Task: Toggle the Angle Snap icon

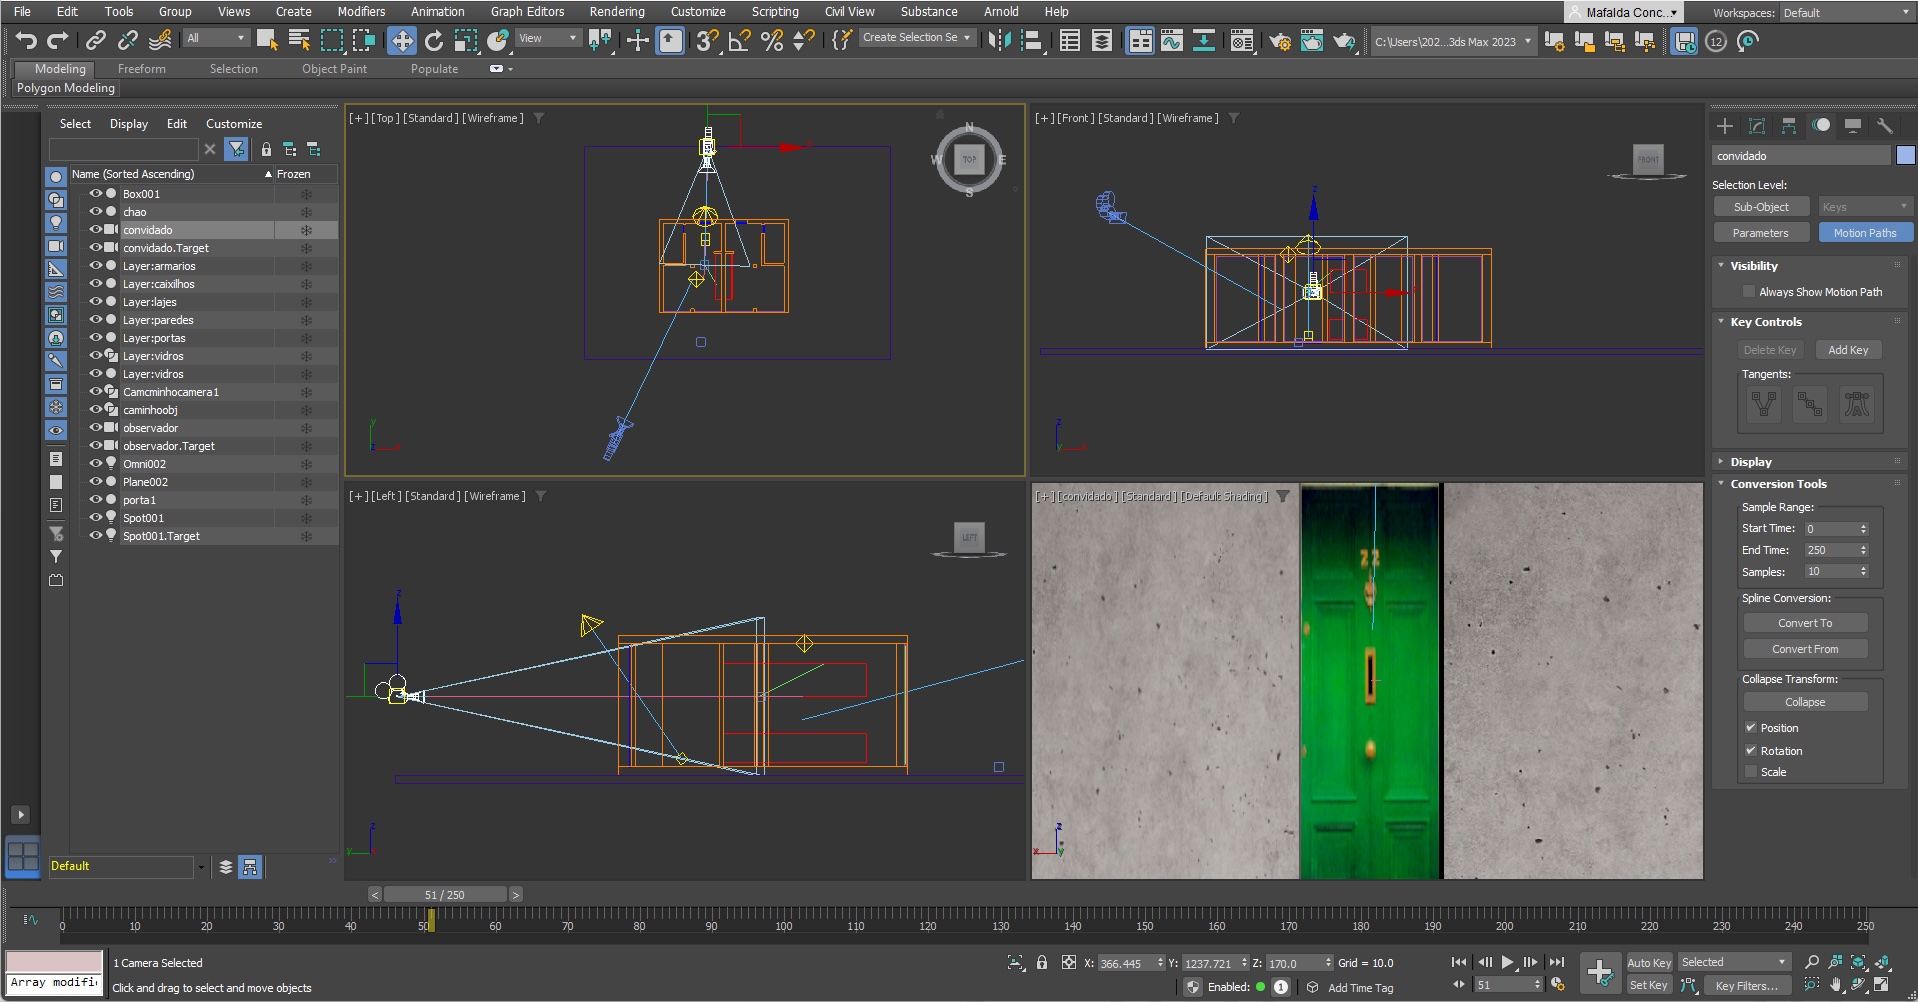Action: pos(739,41)
